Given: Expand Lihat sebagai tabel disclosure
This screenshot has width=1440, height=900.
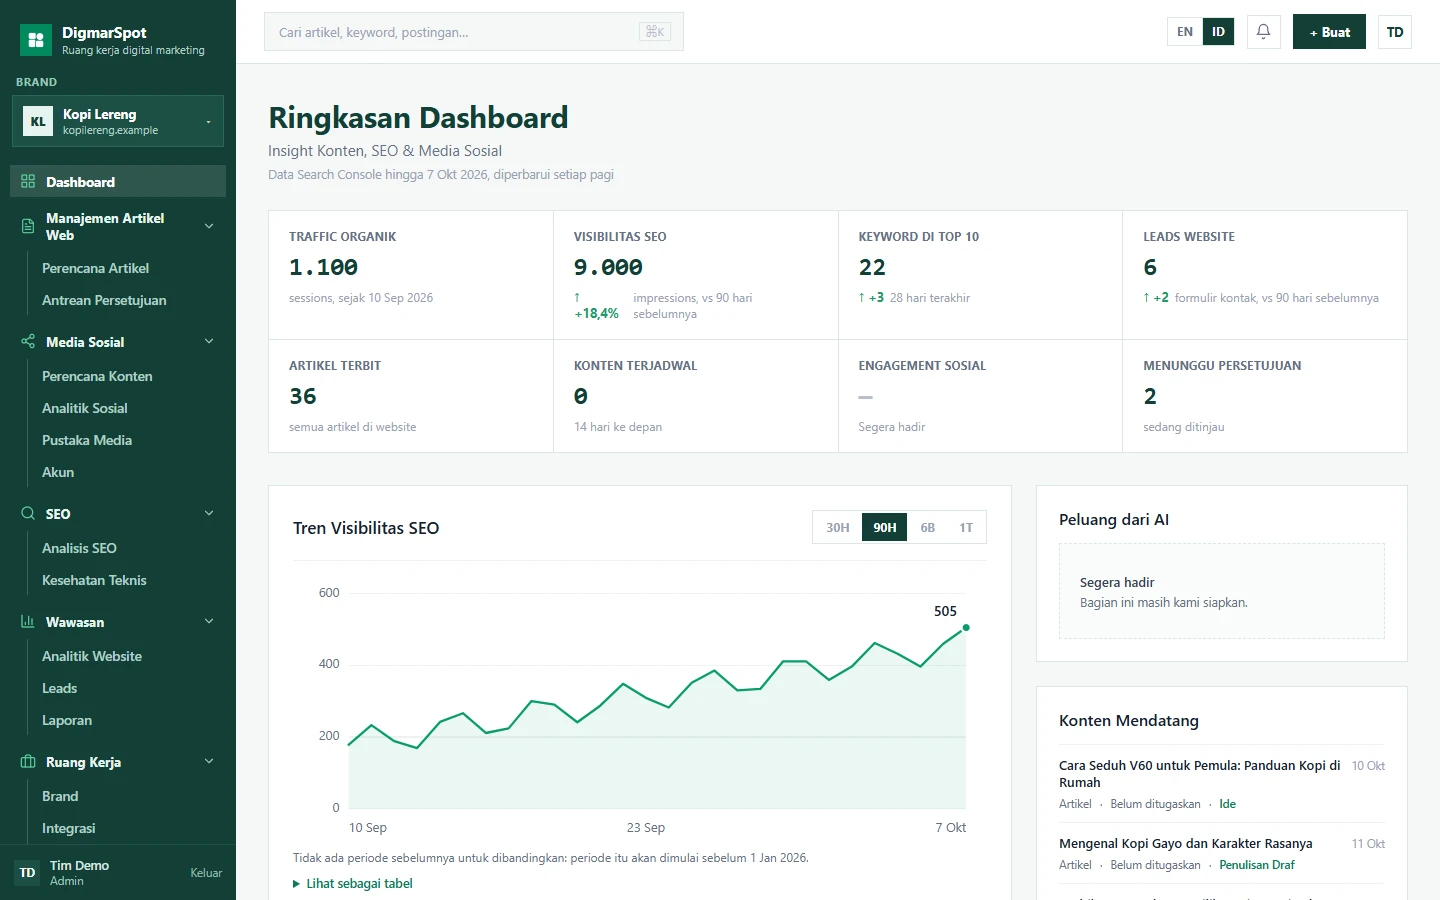Looking at the screenshot, I should point(353,884).
